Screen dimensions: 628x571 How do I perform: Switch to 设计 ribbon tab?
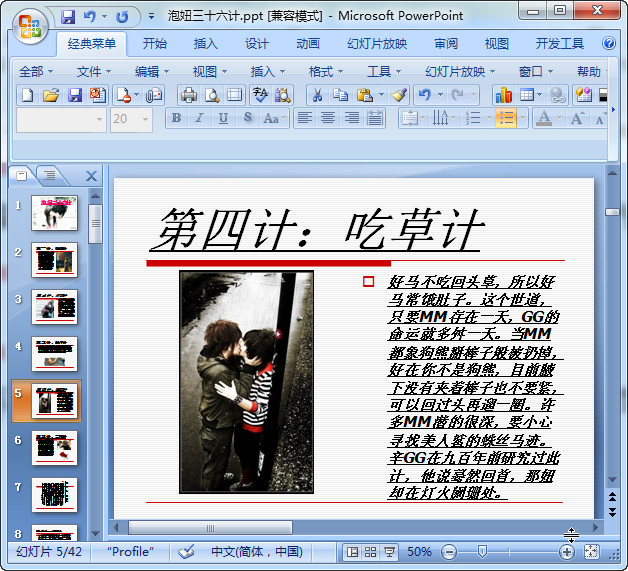(257, 43)
